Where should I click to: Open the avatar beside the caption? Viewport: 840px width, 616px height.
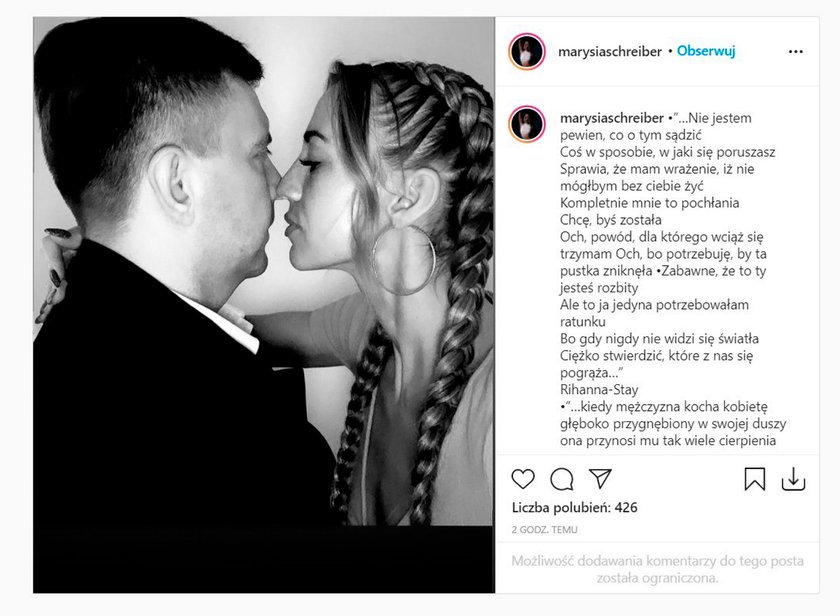point(527,124)
